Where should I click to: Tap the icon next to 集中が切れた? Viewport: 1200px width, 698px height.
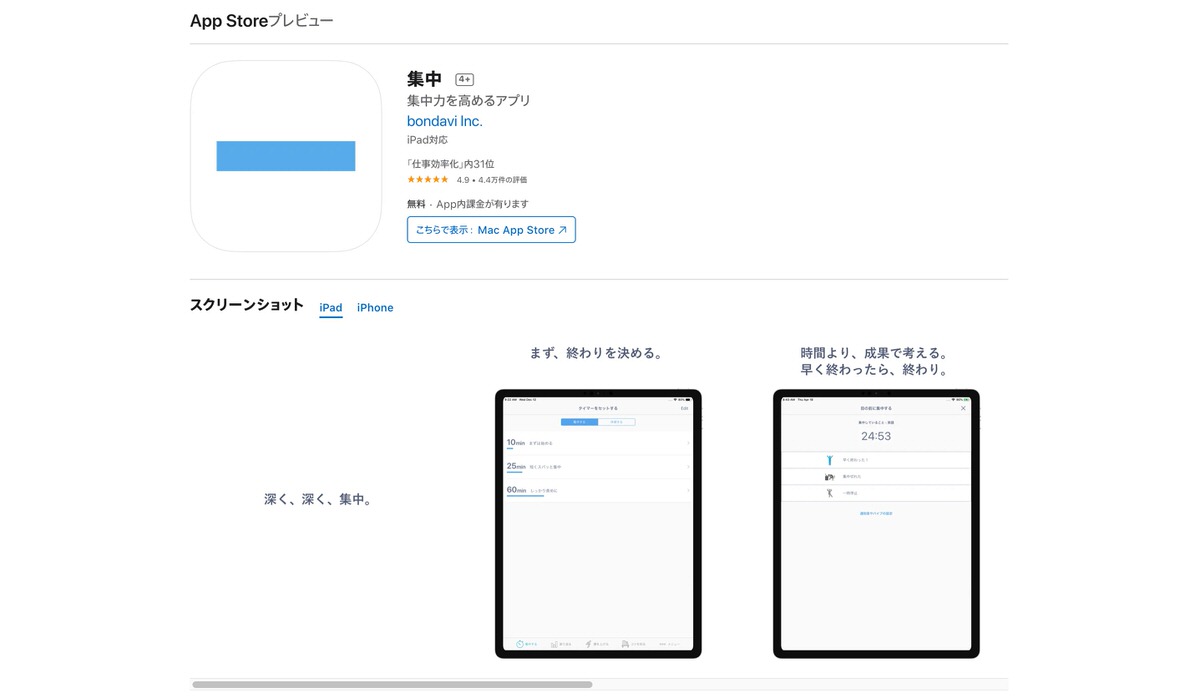pyautogui.click(x=830, y=476)
